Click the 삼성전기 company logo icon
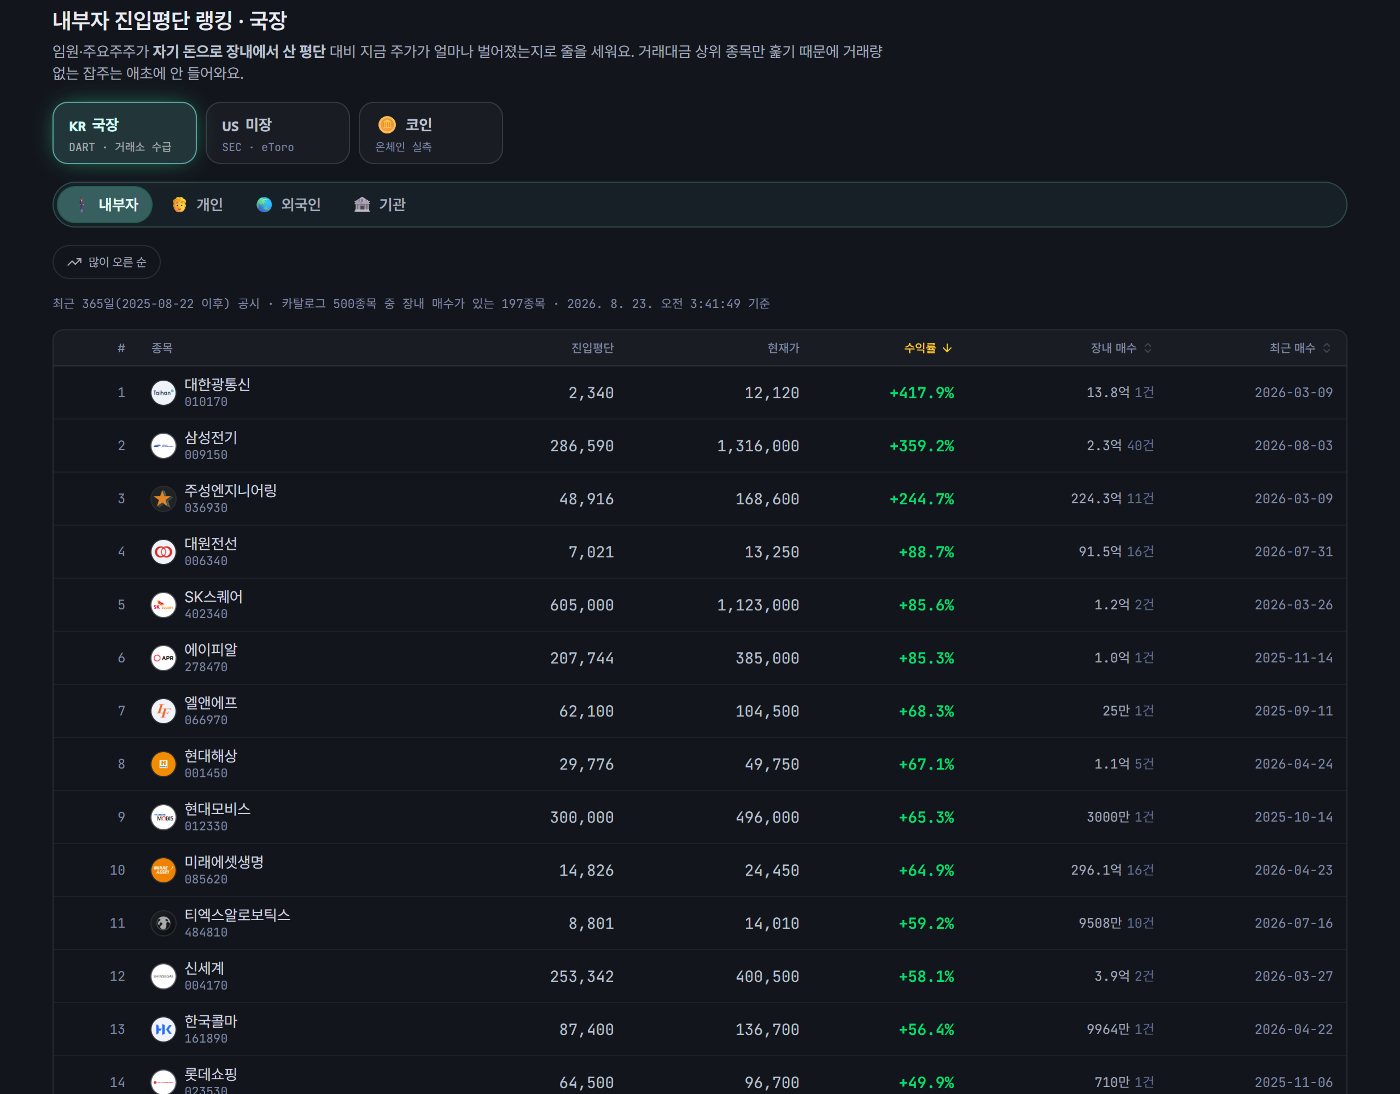The image size is (1400, 1094). point(163,446)
